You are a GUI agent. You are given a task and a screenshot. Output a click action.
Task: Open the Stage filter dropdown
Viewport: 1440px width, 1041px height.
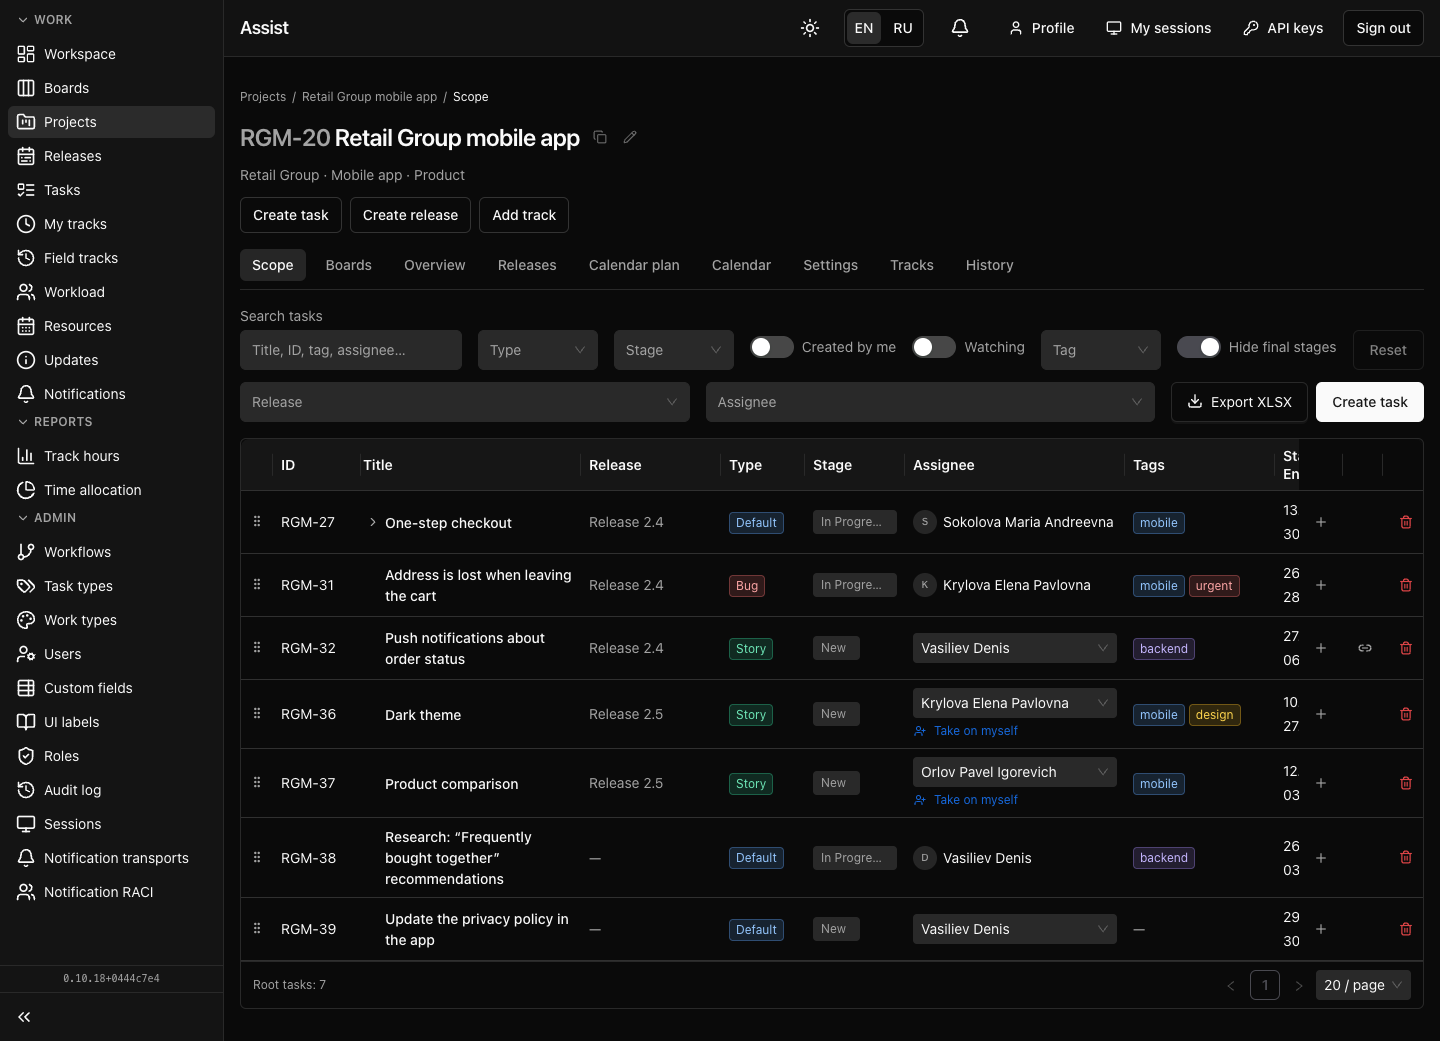pos(674,350)
